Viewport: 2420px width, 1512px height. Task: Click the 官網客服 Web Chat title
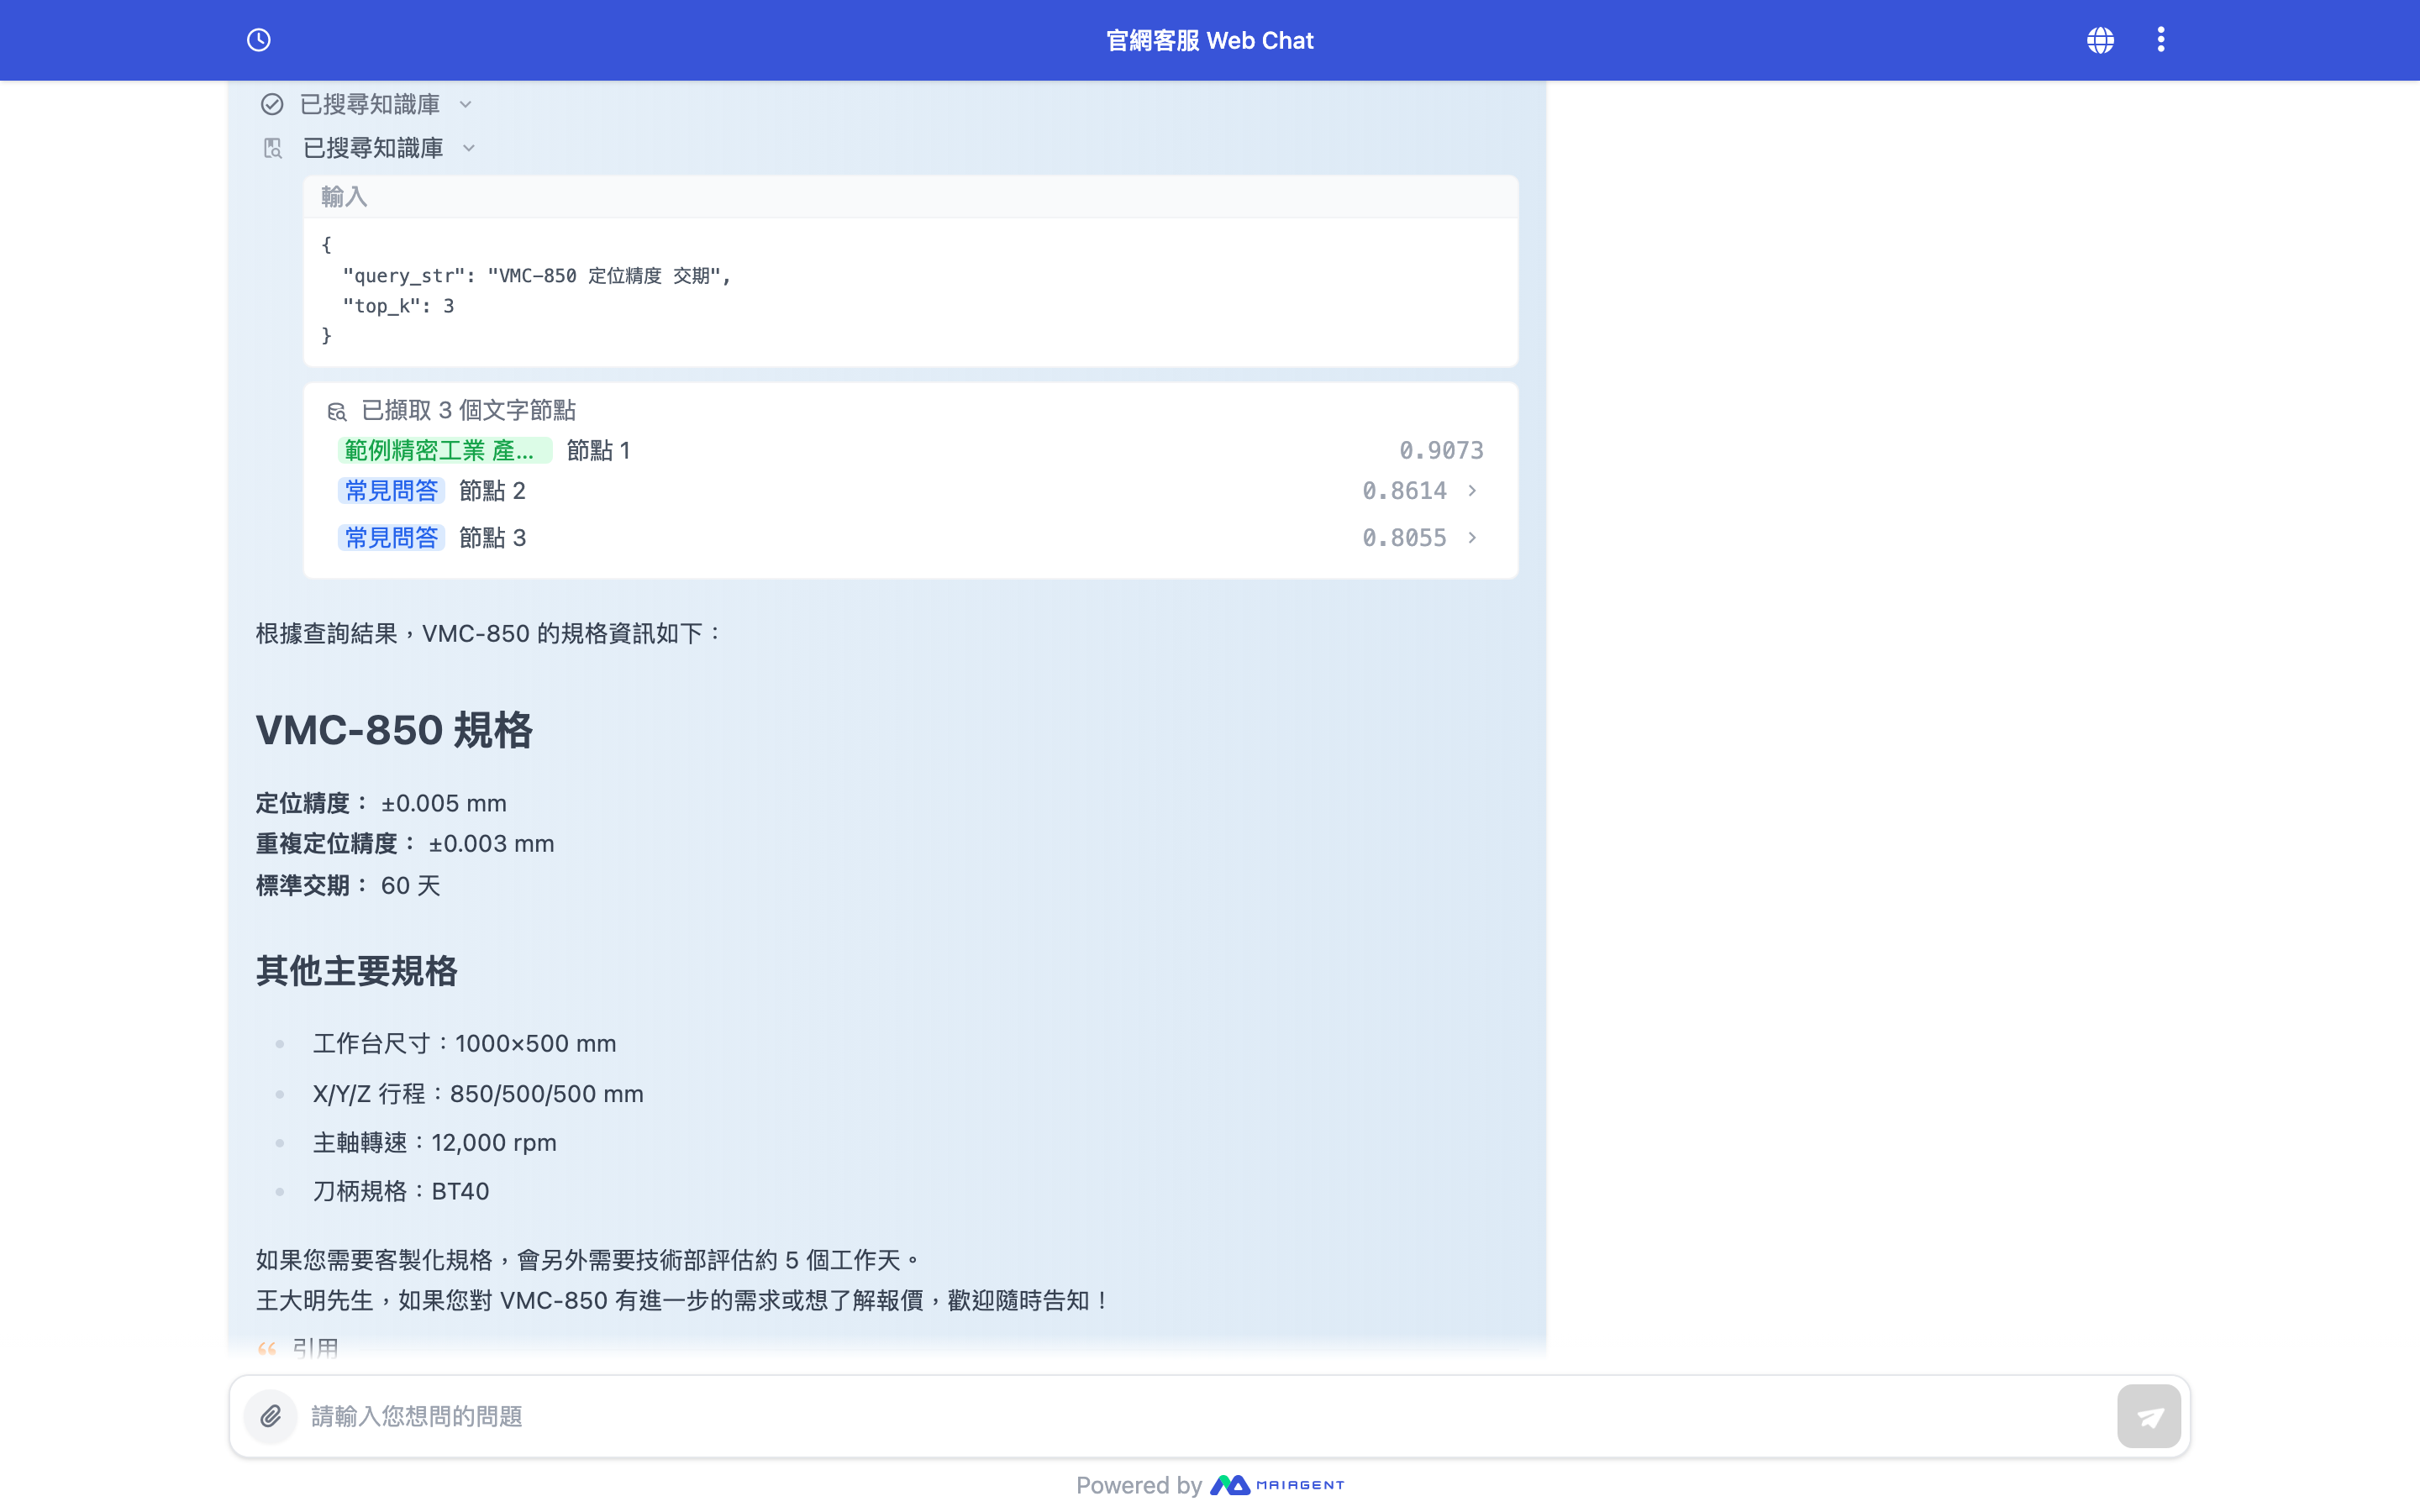coord(1210,40)
